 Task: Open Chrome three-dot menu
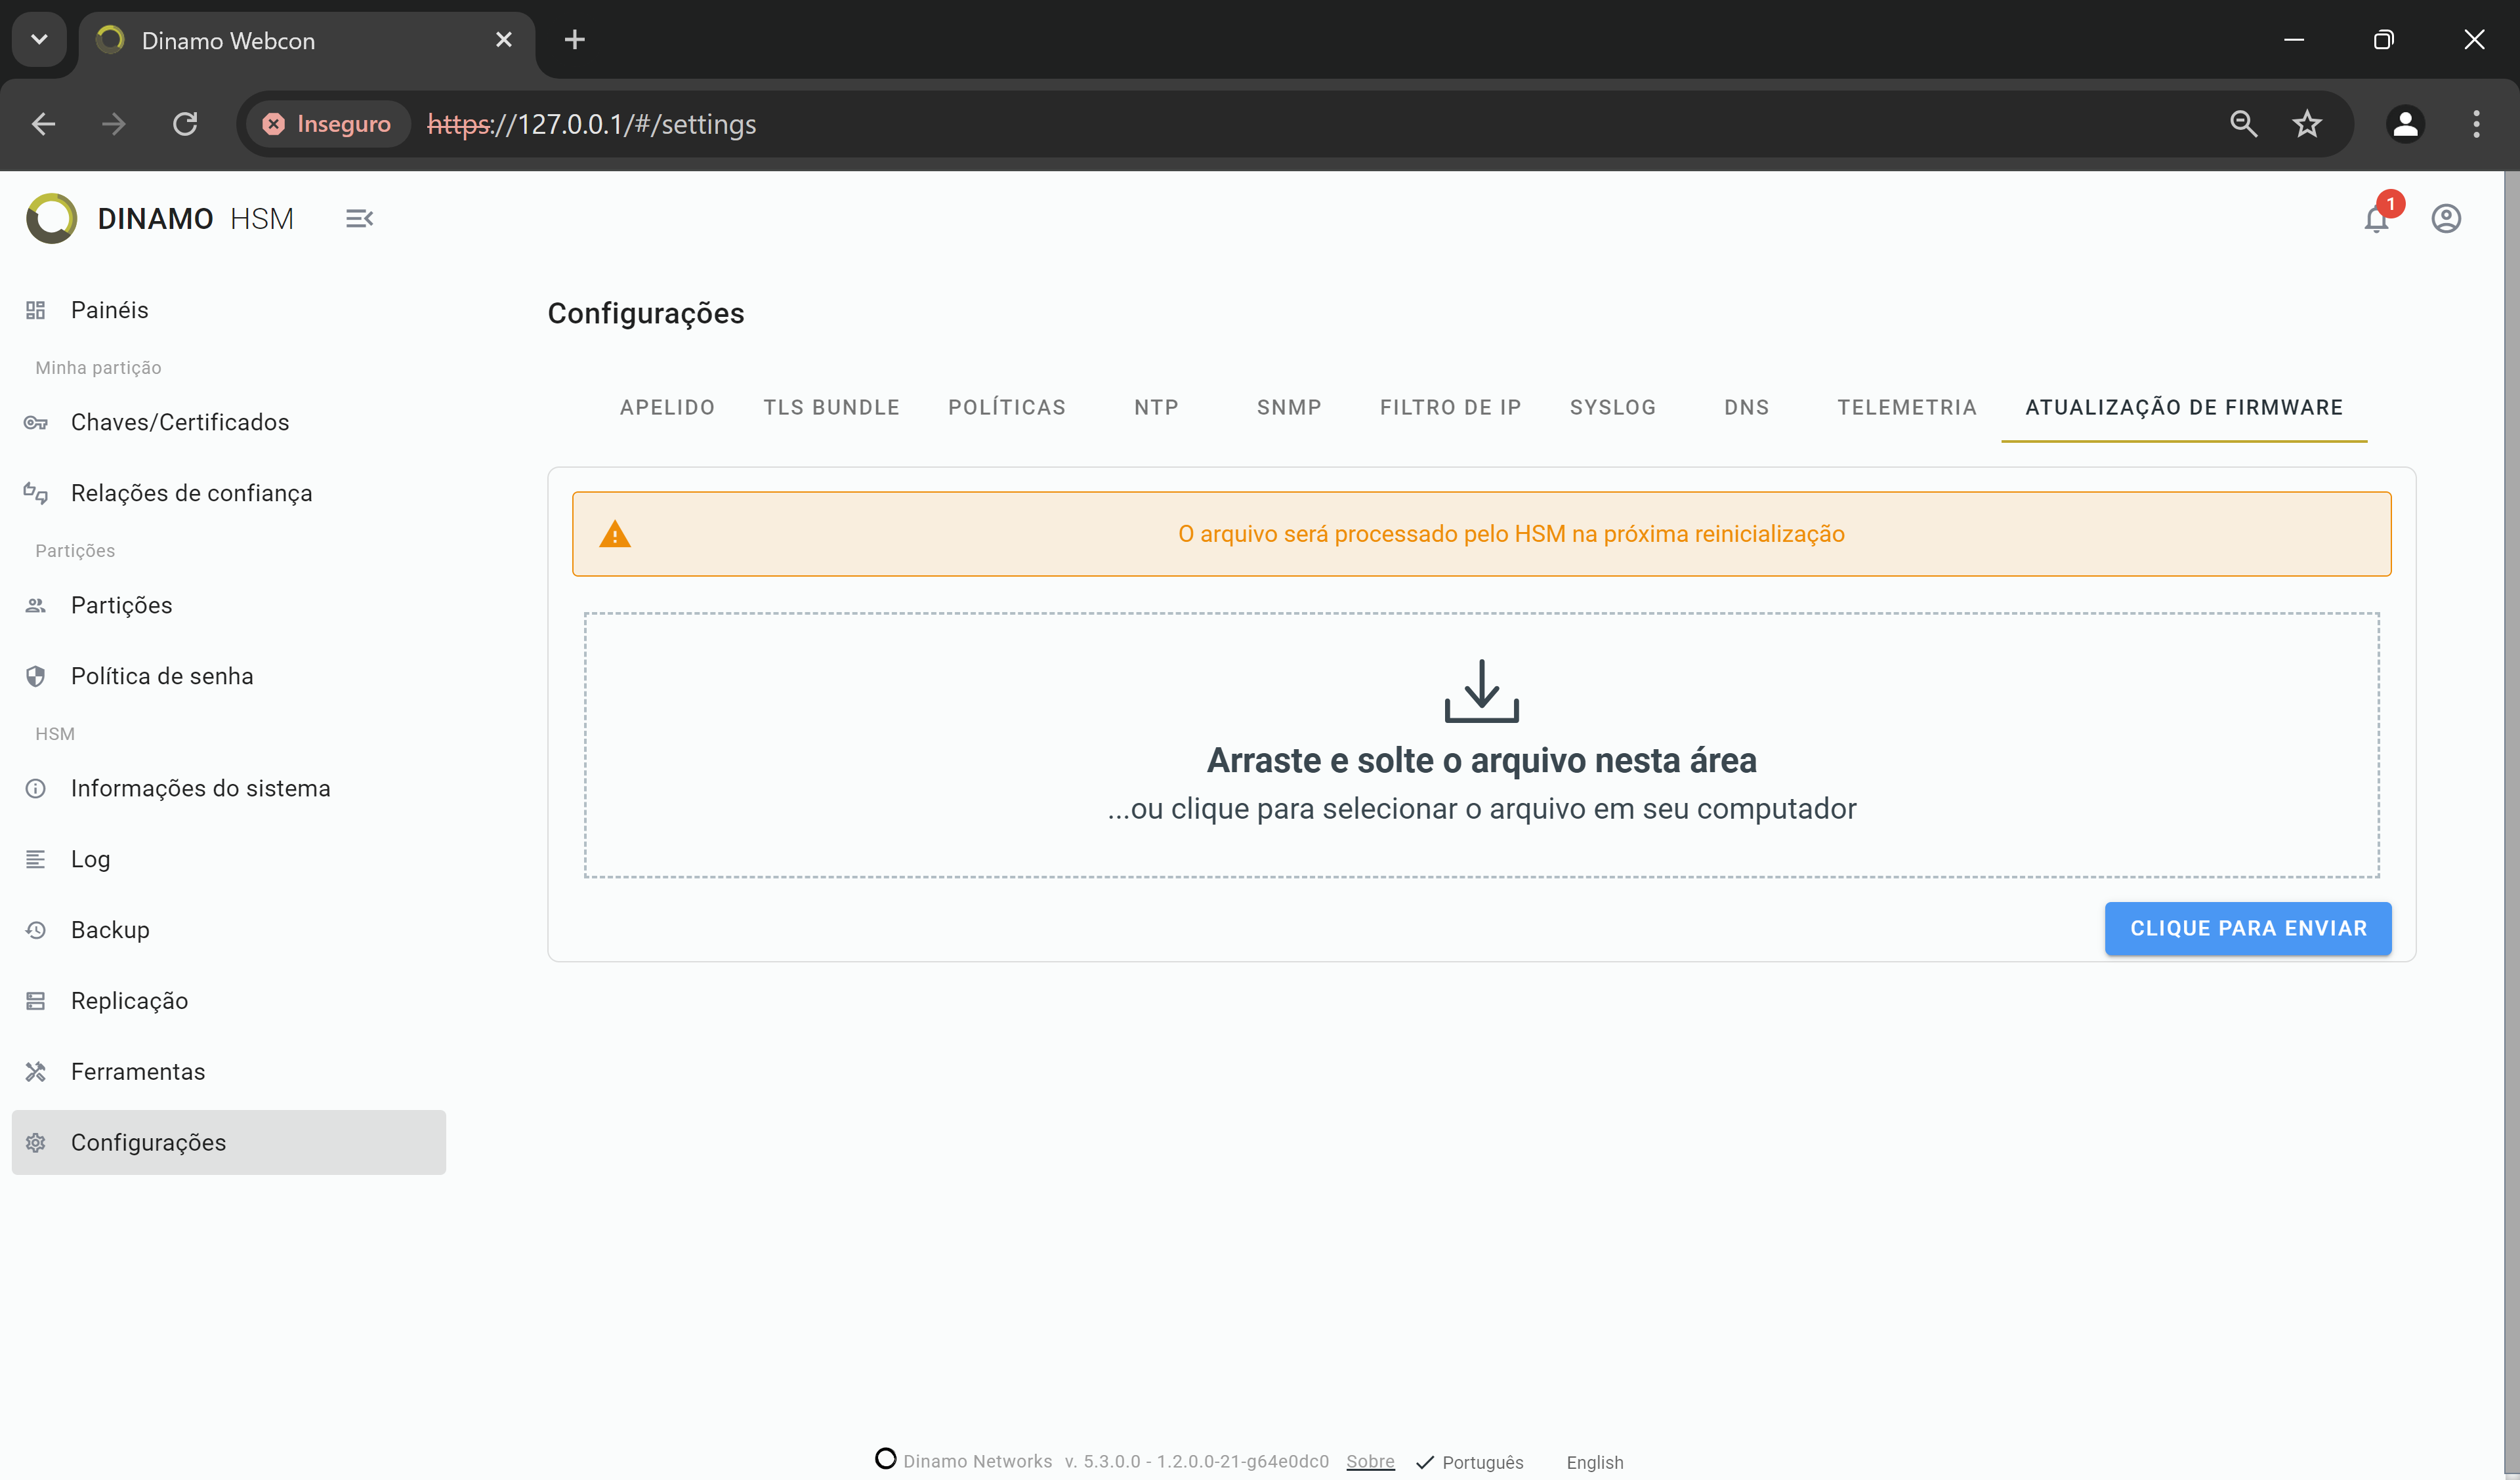click(x=2476, y=124)
